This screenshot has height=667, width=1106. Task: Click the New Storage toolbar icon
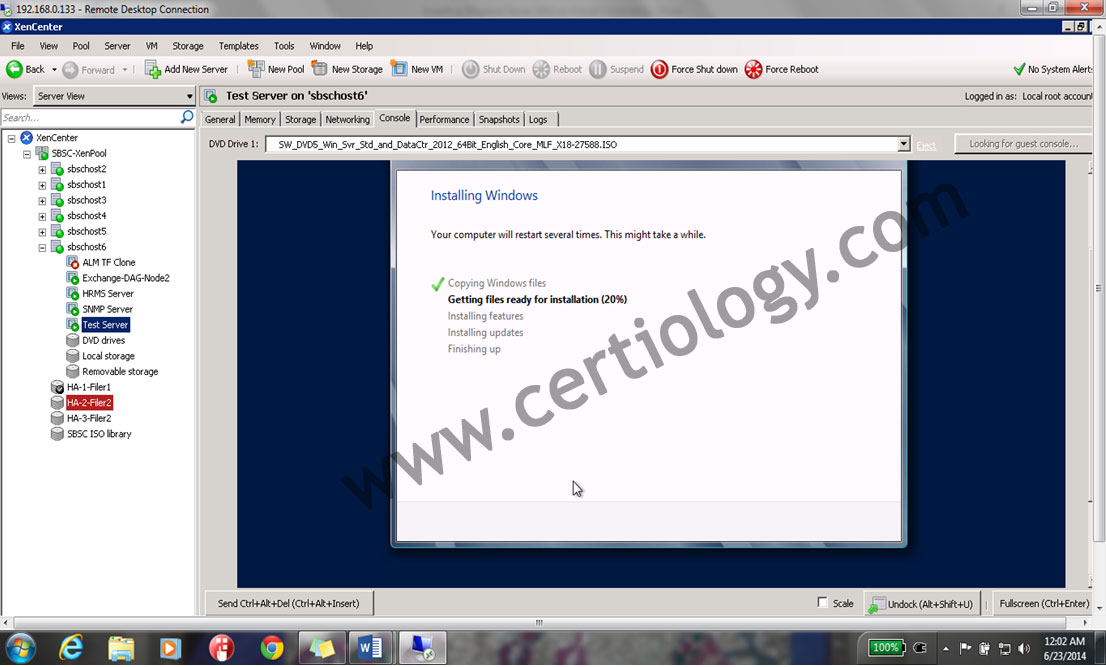tap(320, 69)
